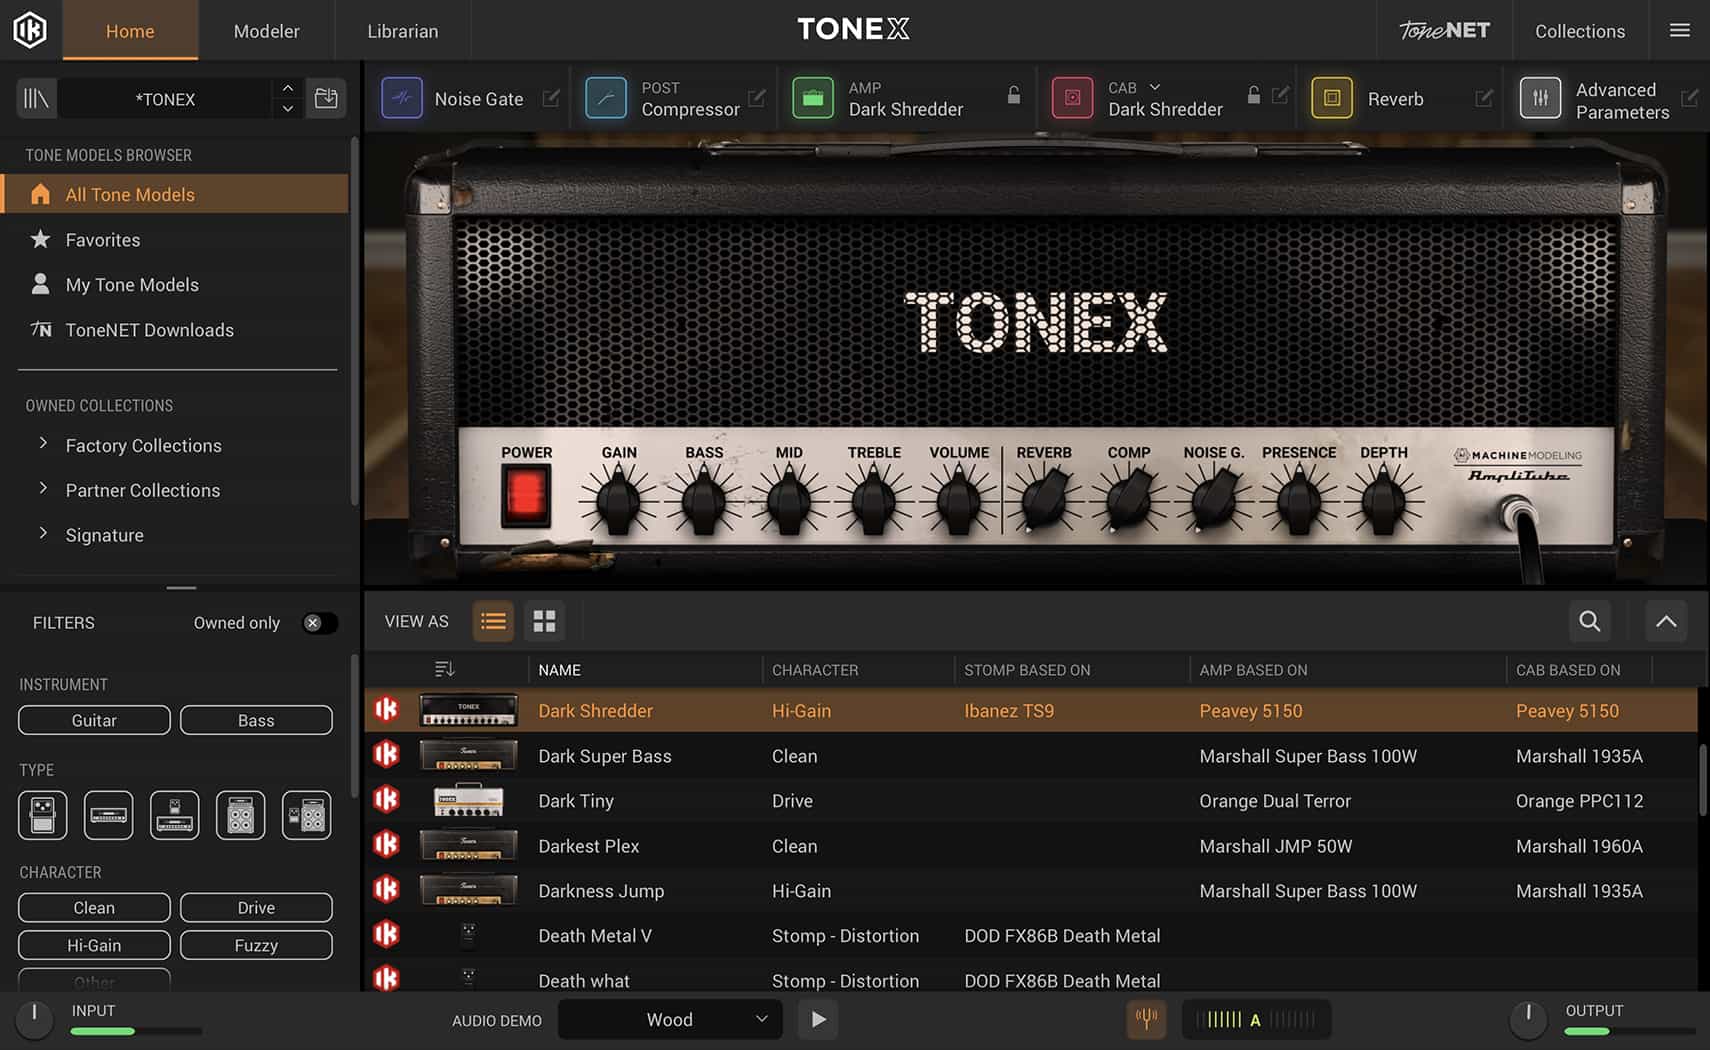Viewport: 1710px width, 1050px height.
Task: Click the CAB Dark Shredder module icon
Action: pos(1072,98)
